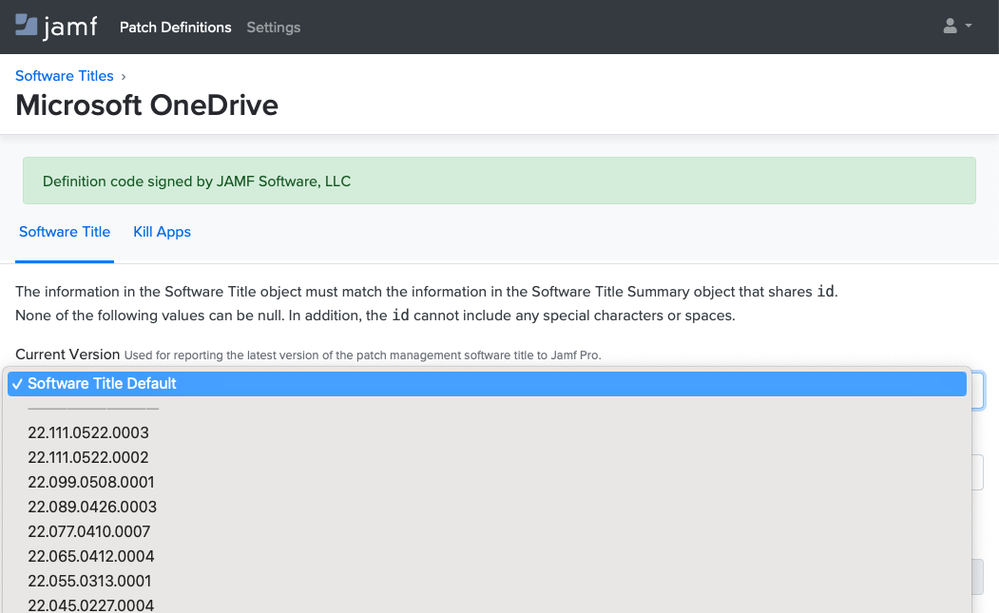Switch to the Kill Apps tab
Screen dimensions: 999x613
[x=162, y=232]
